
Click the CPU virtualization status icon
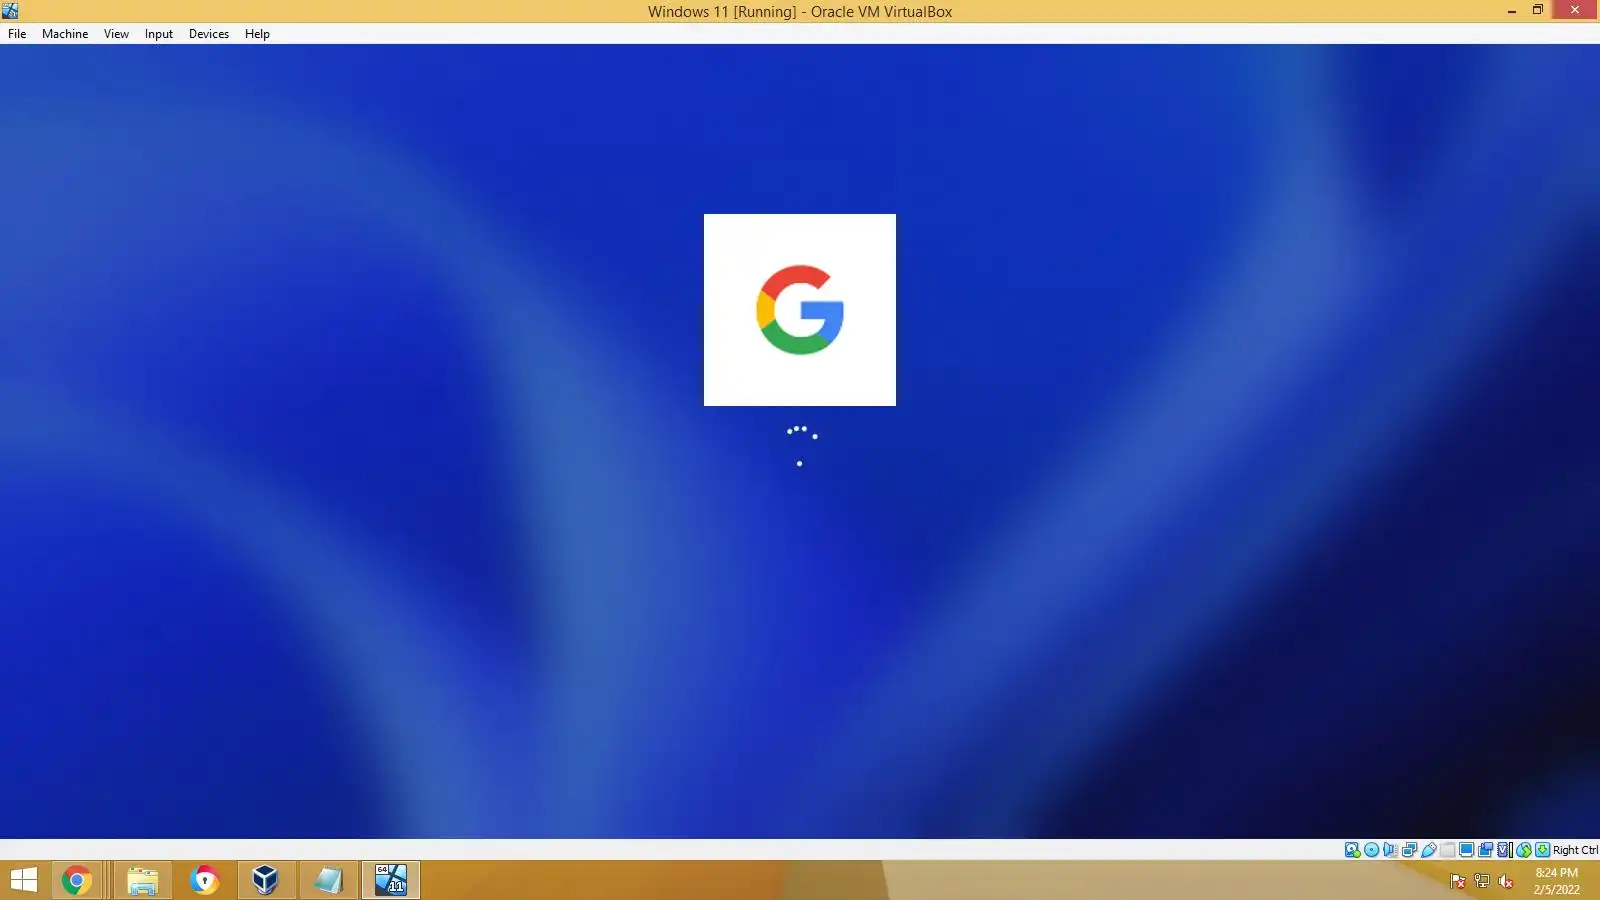(1504, 850)
